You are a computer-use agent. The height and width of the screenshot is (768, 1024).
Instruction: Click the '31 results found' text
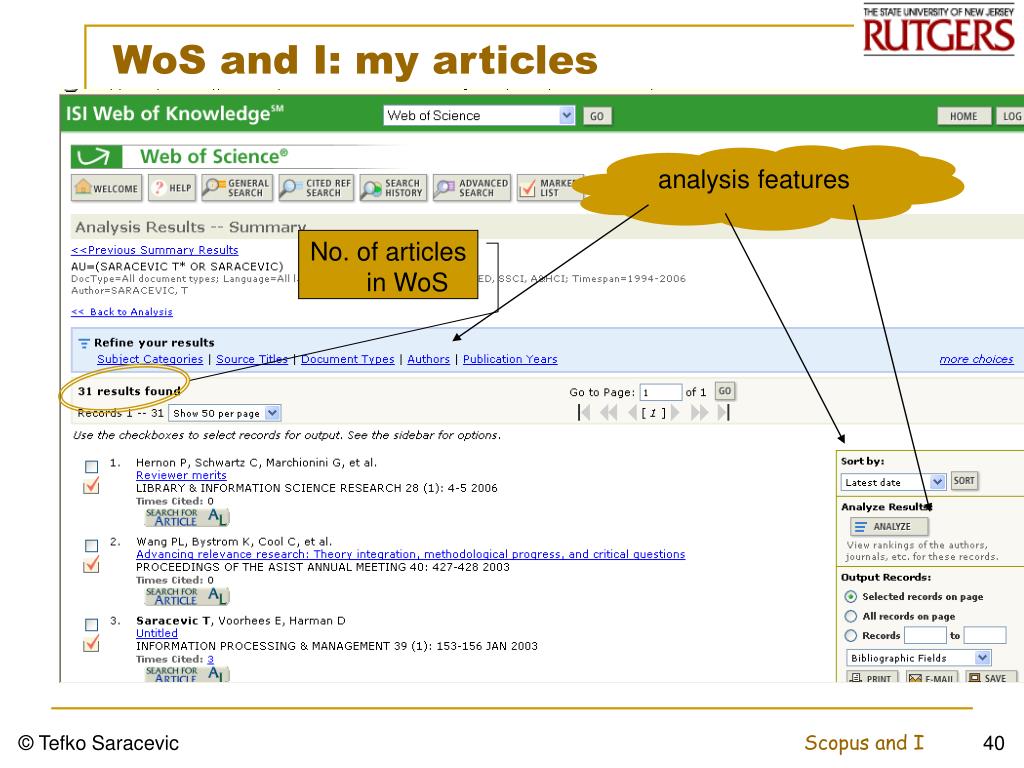(129, 391)
